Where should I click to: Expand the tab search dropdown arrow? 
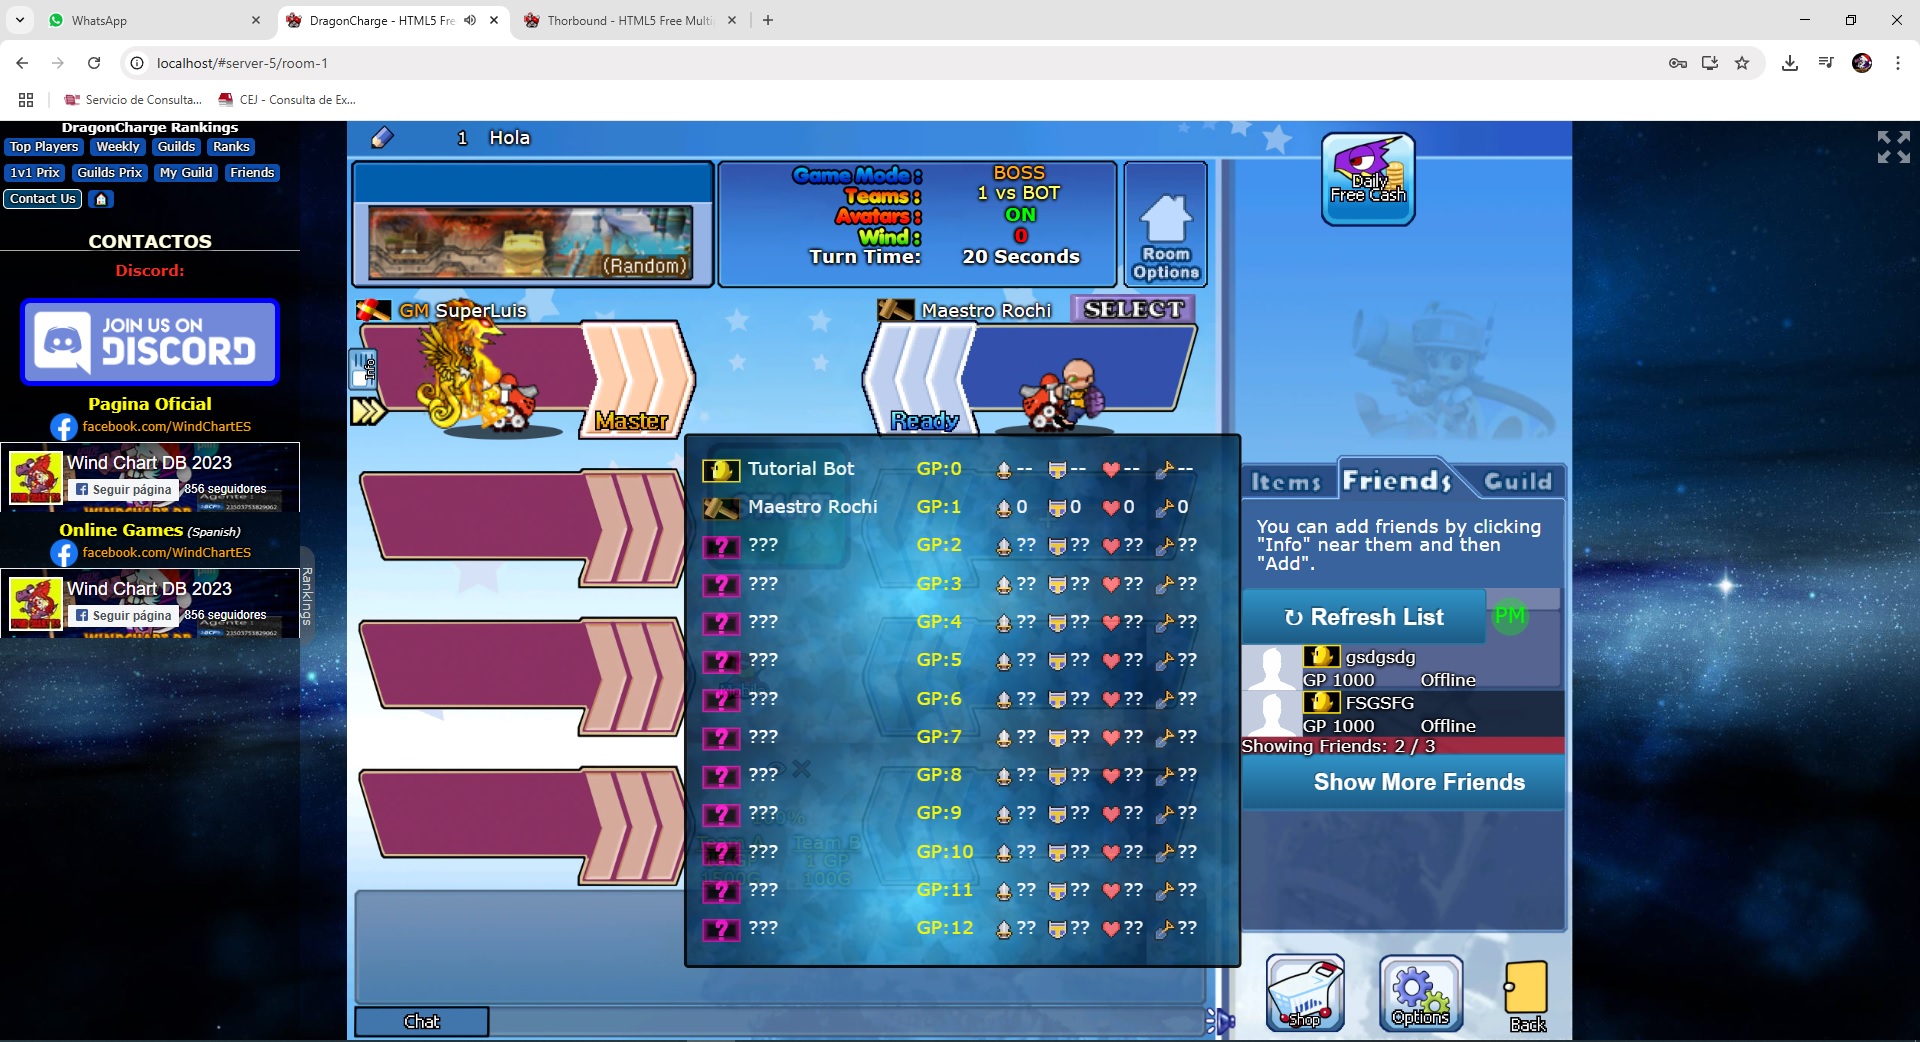coord(20,20)
